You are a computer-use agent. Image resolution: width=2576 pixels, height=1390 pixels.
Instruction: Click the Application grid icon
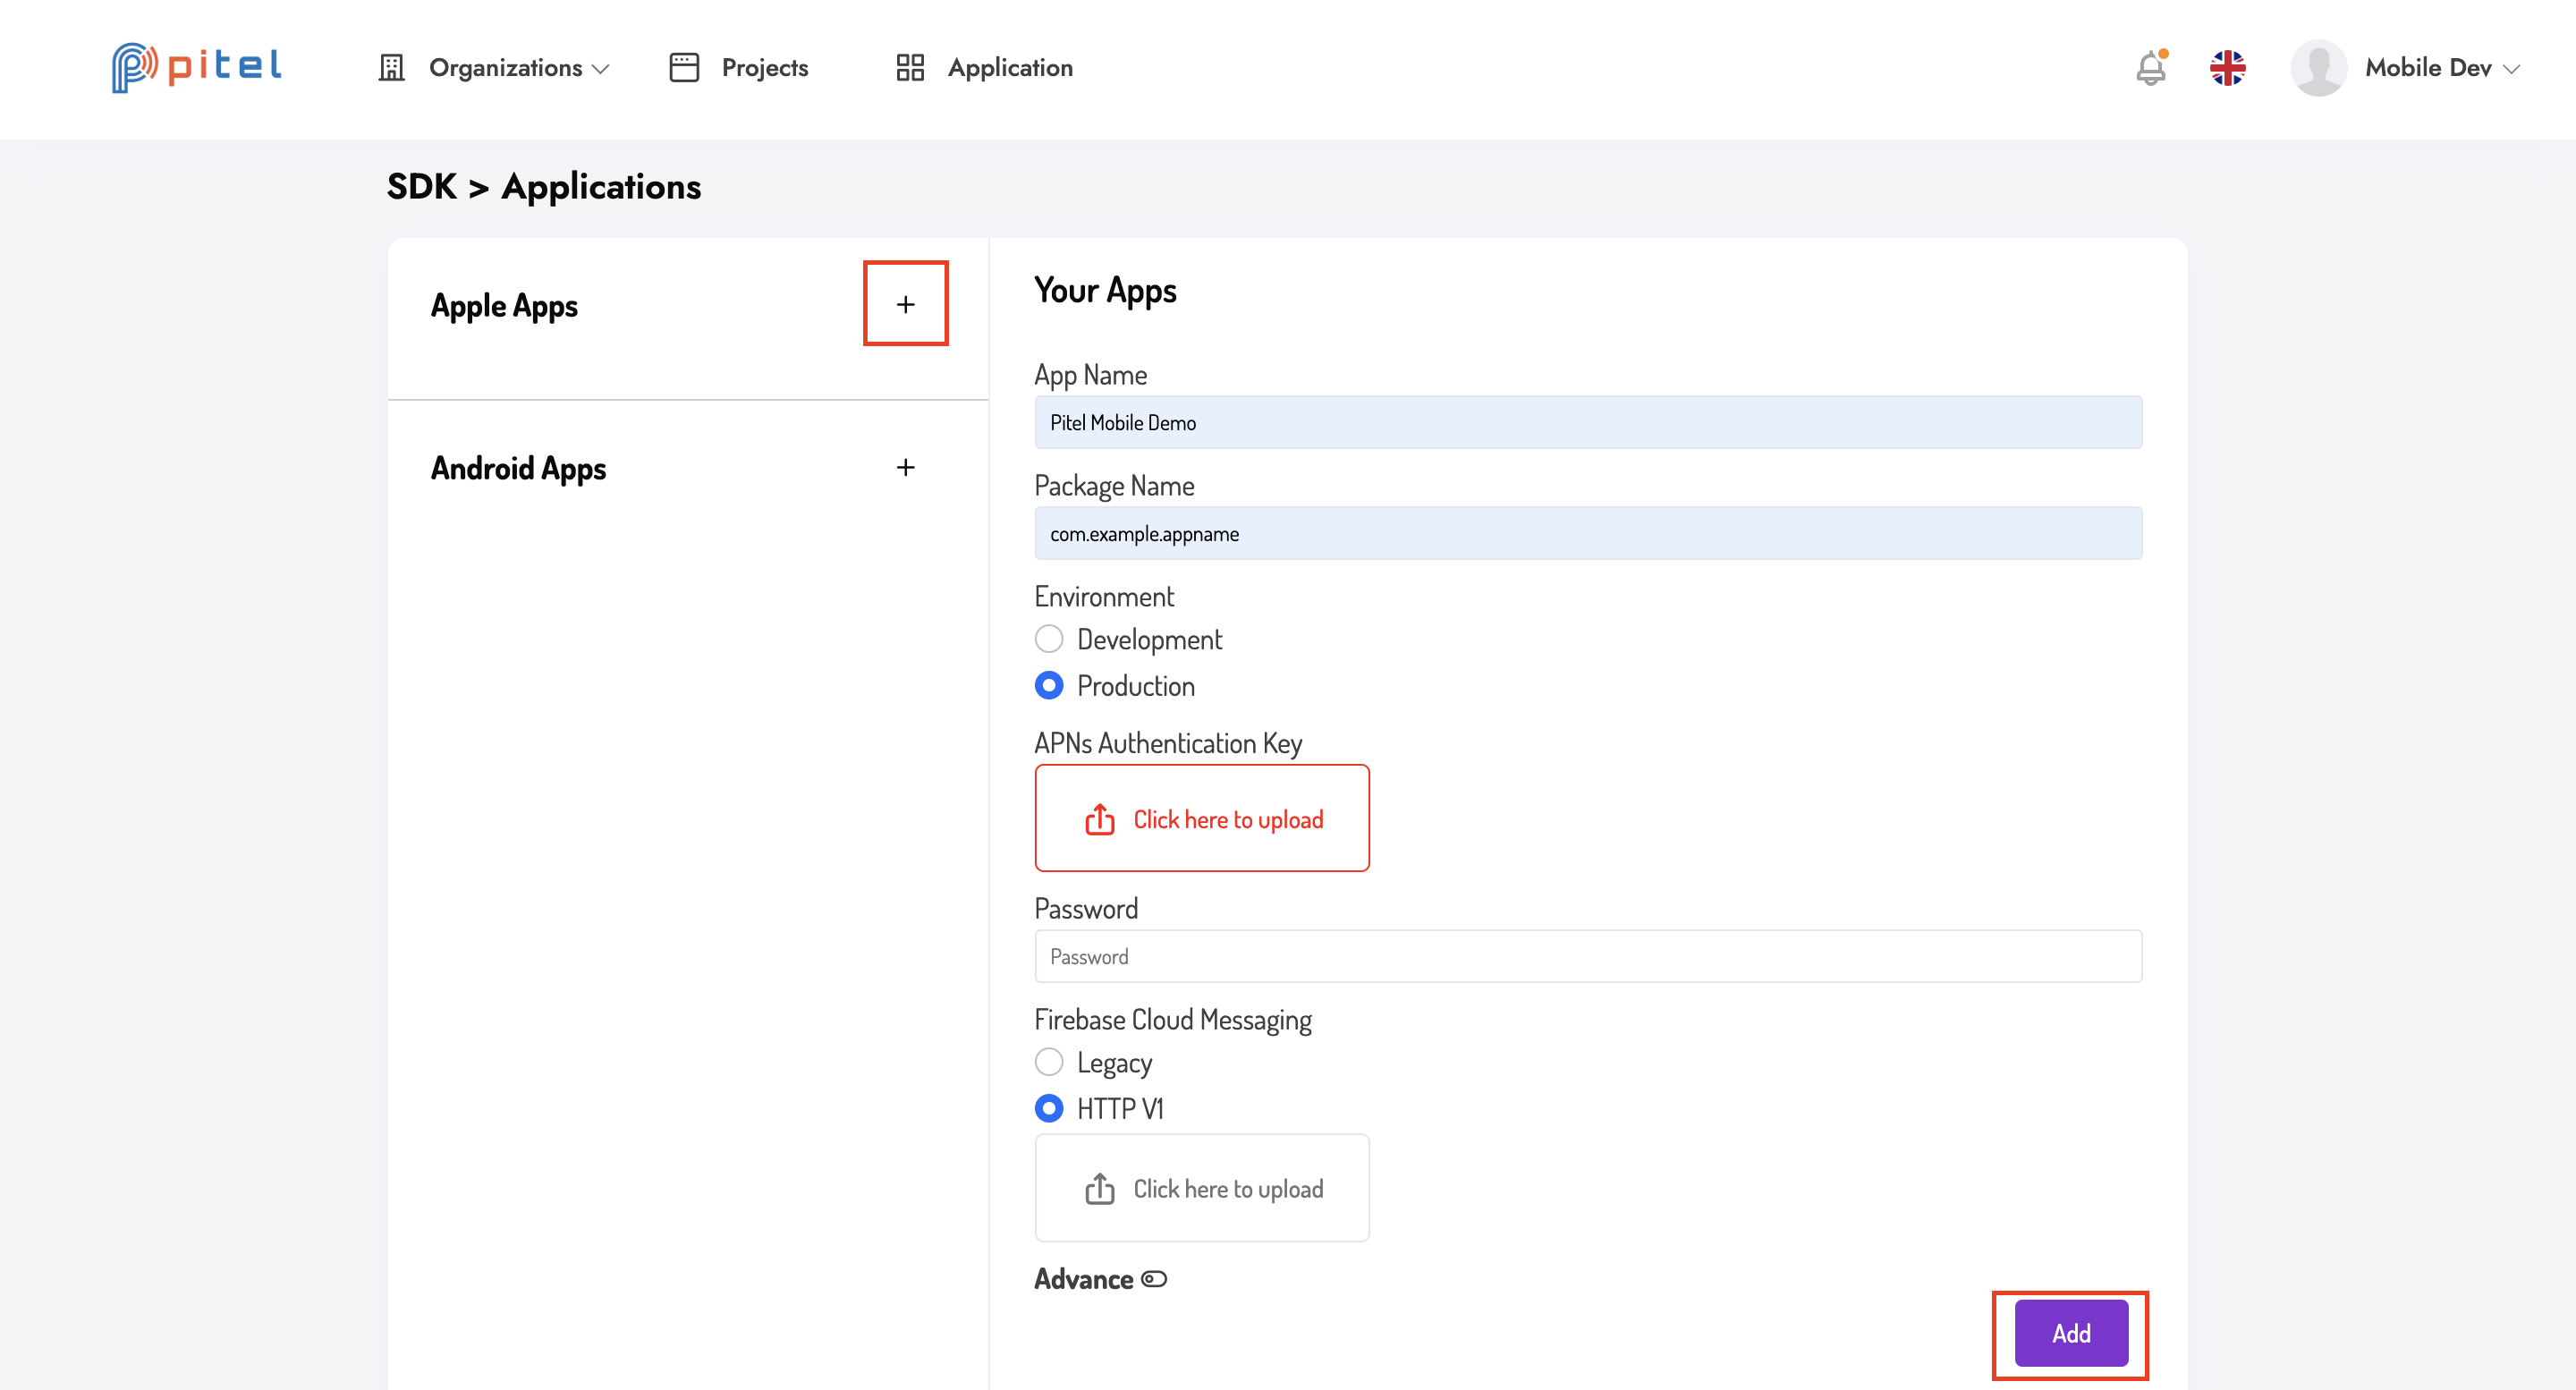pos(909,67)
